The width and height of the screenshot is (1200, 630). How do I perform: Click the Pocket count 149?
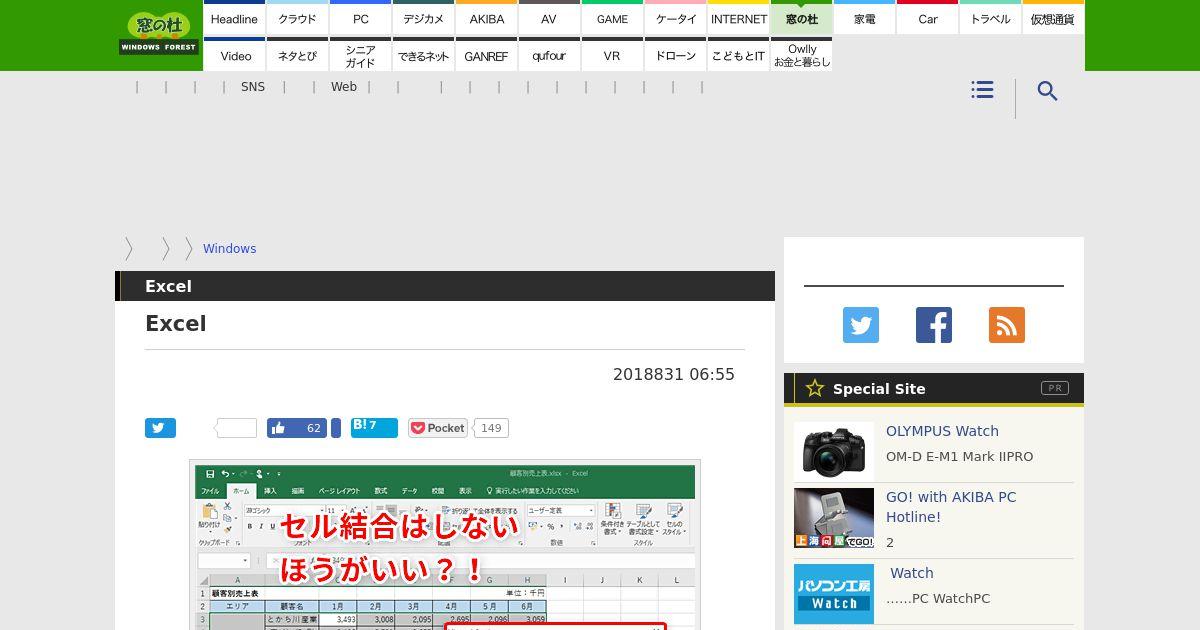pyautogui.click(x=491, y=428)
